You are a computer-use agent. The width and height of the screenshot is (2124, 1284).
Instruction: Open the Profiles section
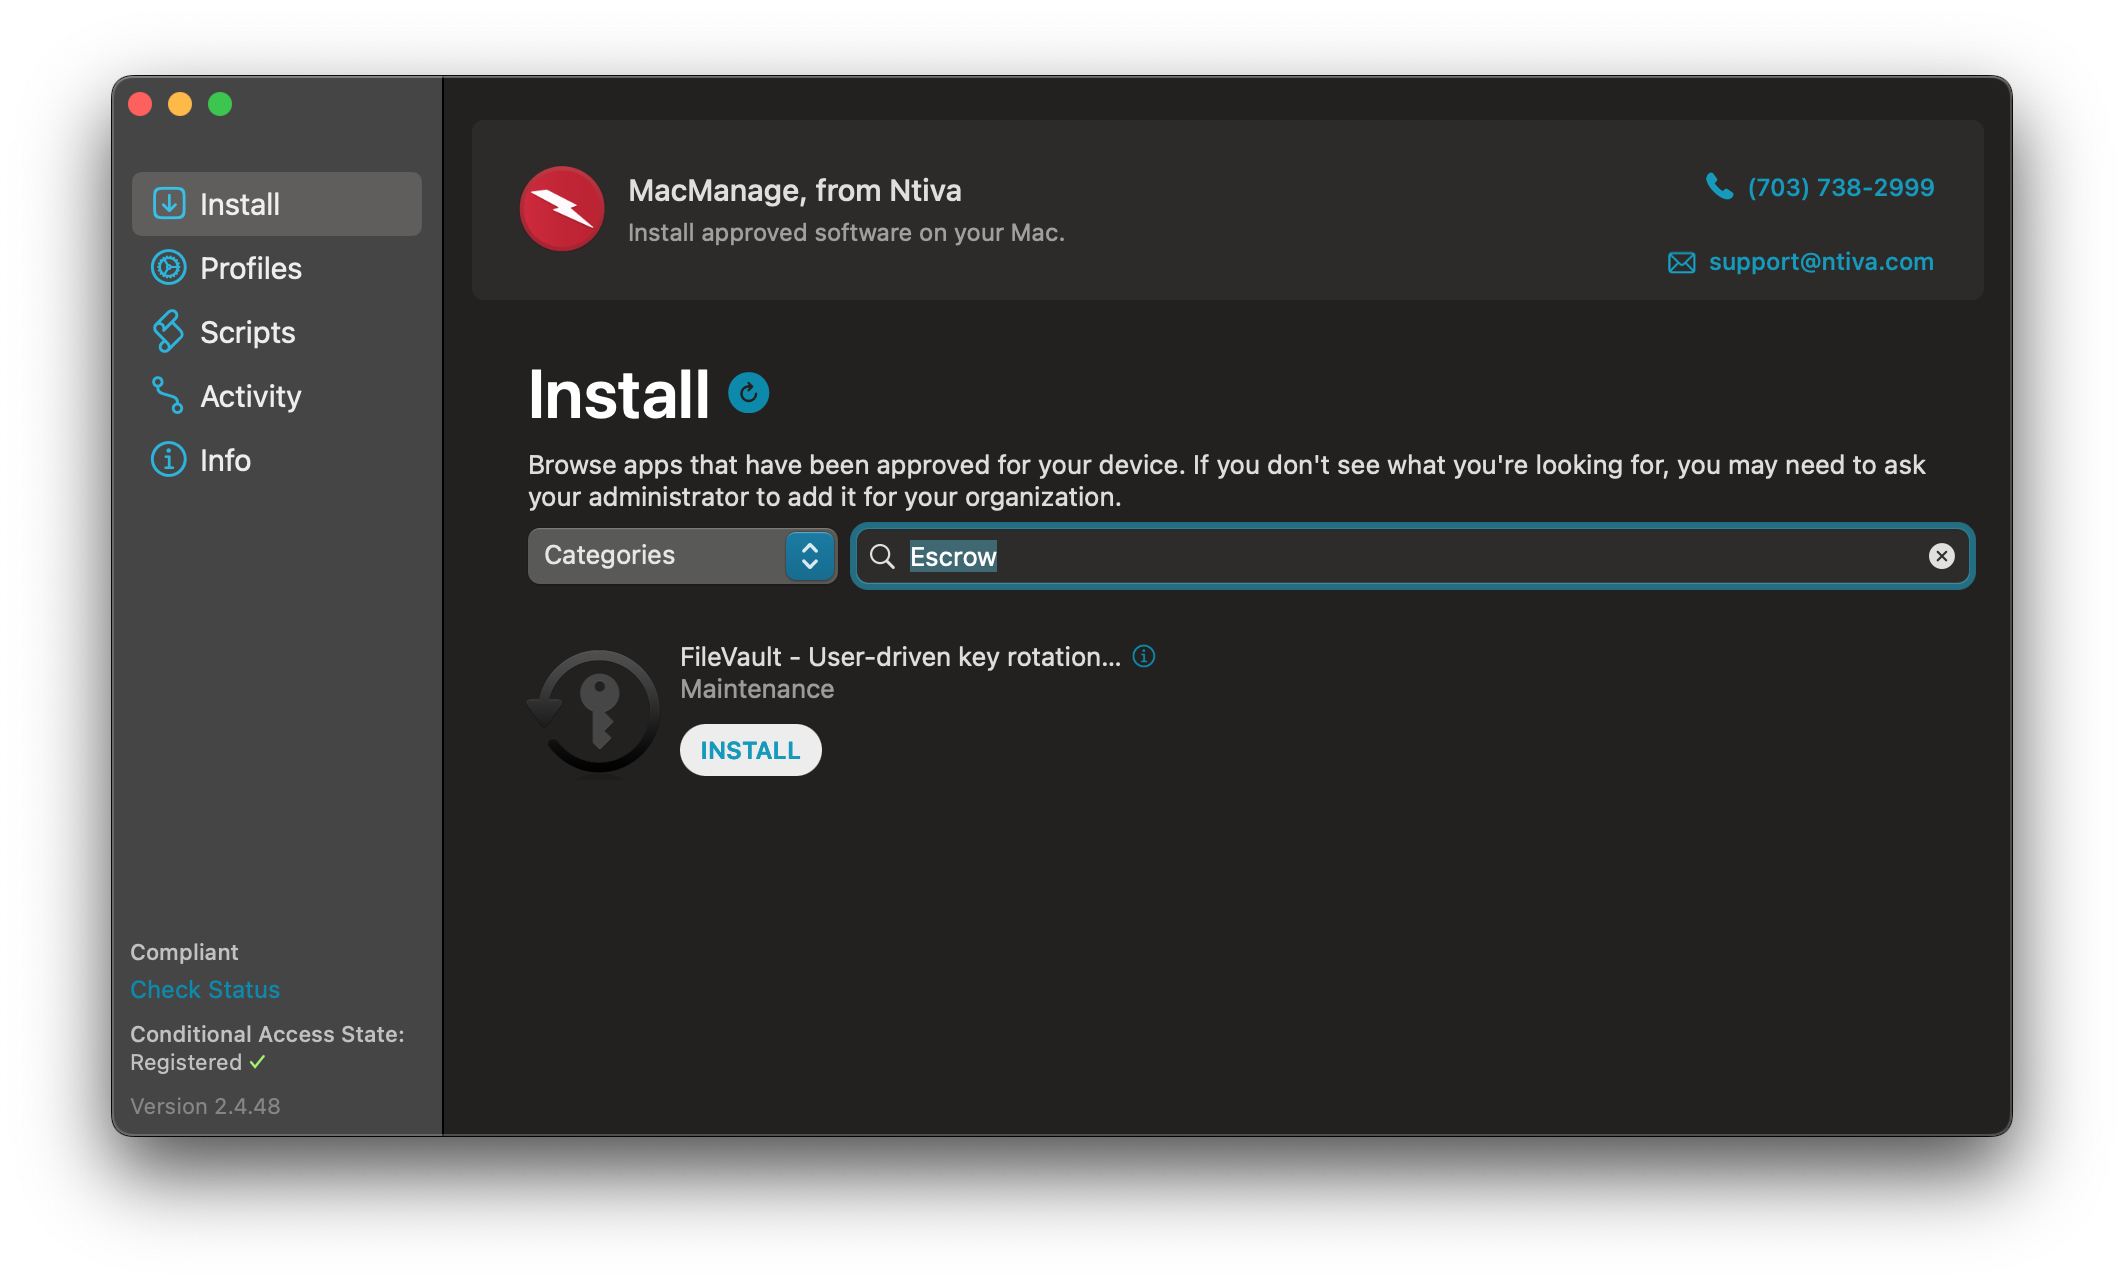(x=277, y=268)
